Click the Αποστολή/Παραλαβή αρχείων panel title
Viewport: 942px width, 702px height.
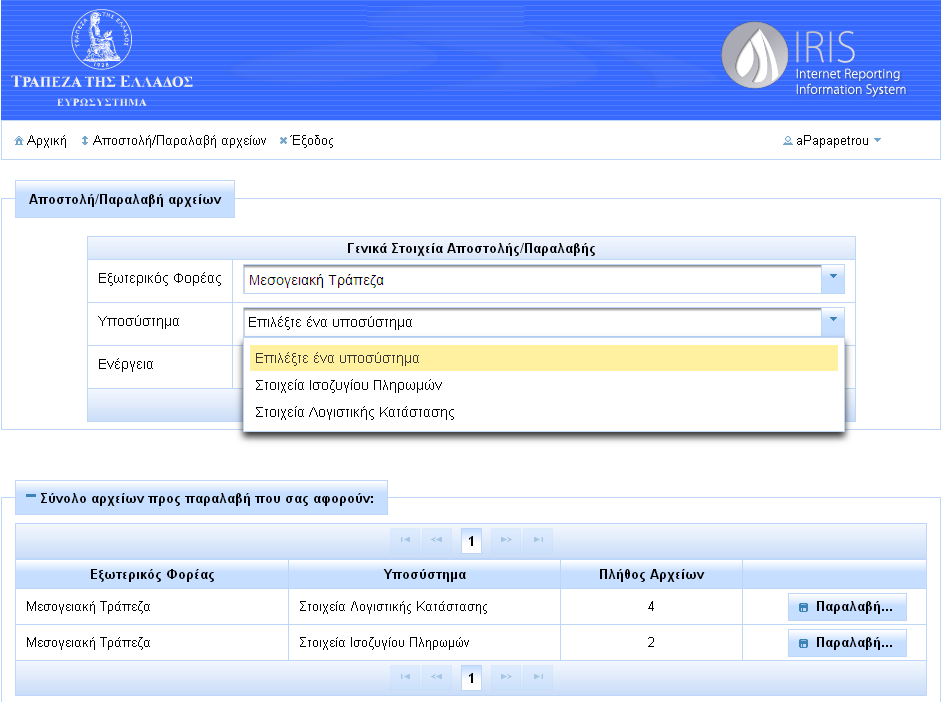(x=125, y=199)
